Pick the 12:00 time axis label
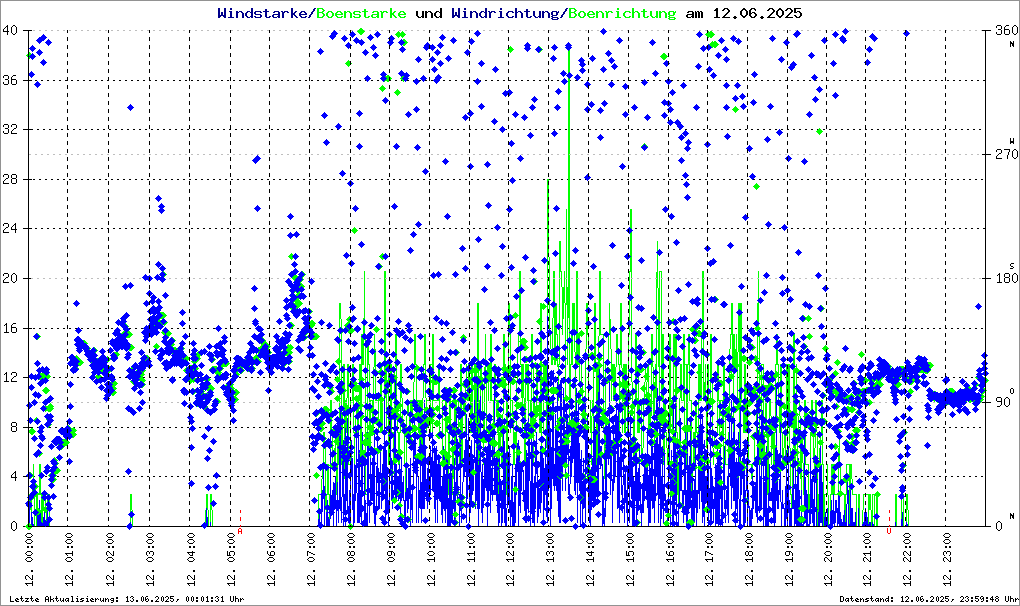 tap(510, 559)
